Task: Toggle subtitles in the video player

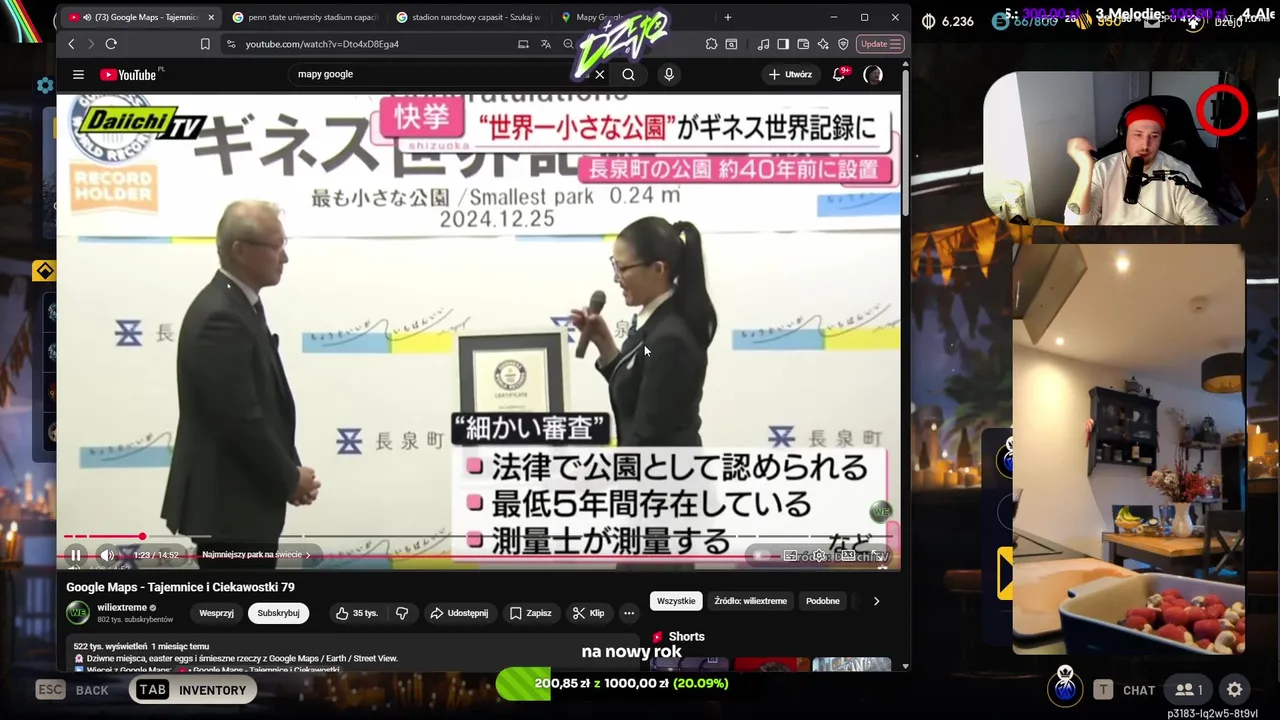Action: tap(791, 556)
